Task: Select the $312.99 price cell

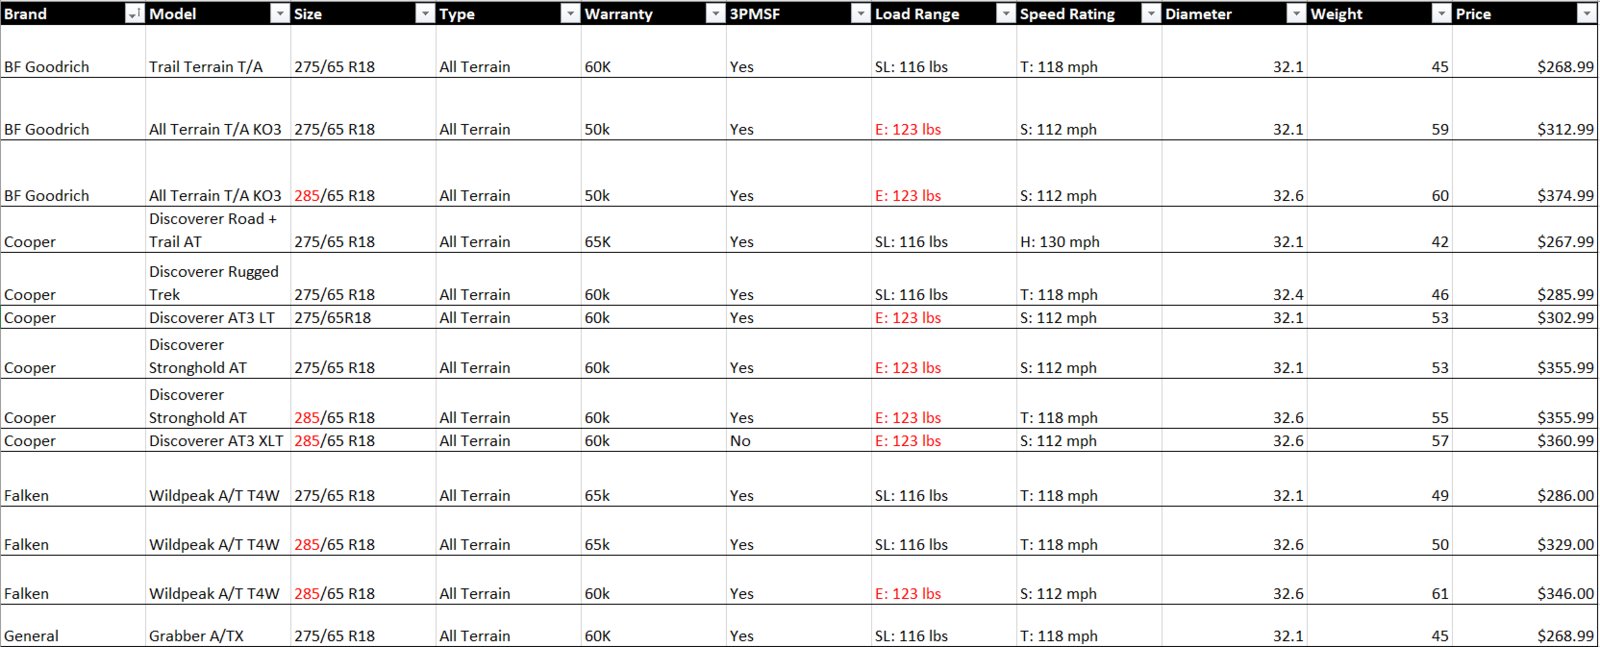Action: 1525,109
